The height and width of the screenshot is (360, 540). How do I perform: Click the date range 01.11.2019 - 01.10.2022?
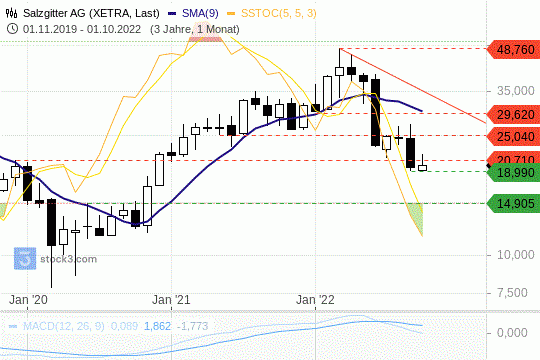point(82,29)
